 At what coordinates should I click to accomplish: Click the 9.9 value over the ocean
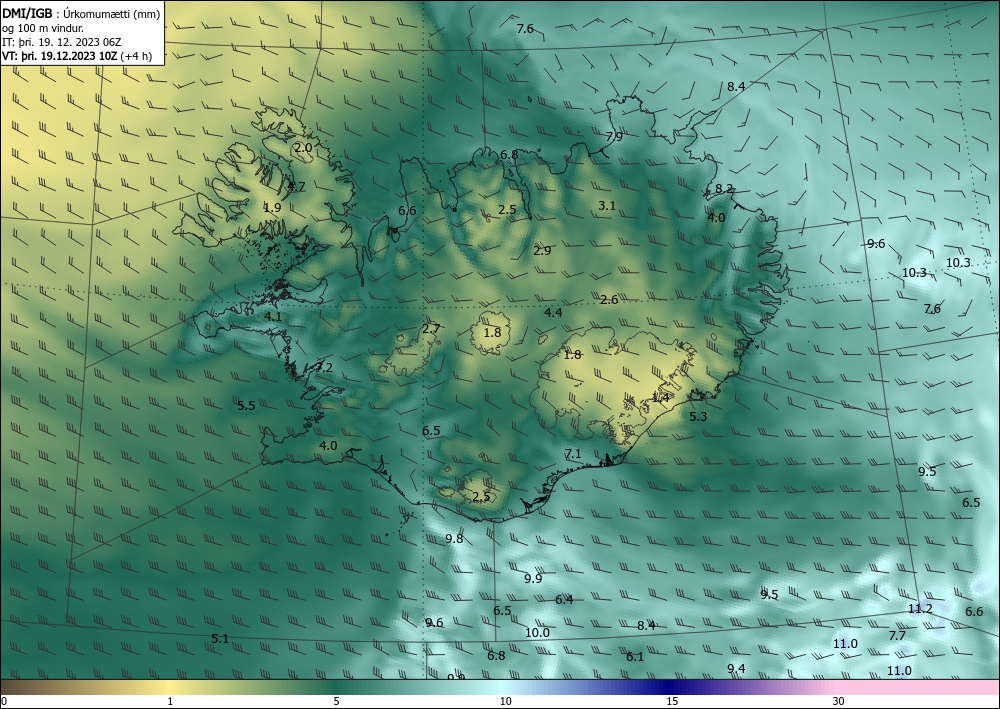tap(533, 579)
